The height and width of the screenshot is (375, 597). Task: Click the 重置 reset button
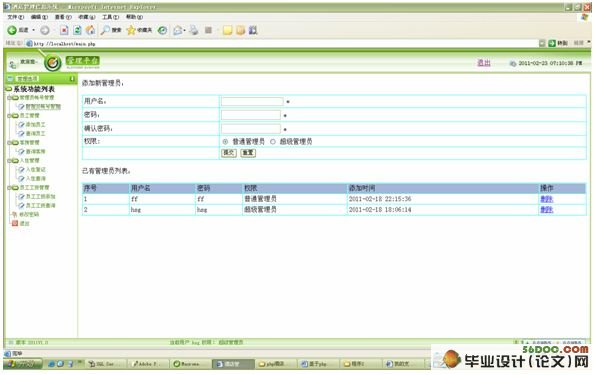pos(248,153)
